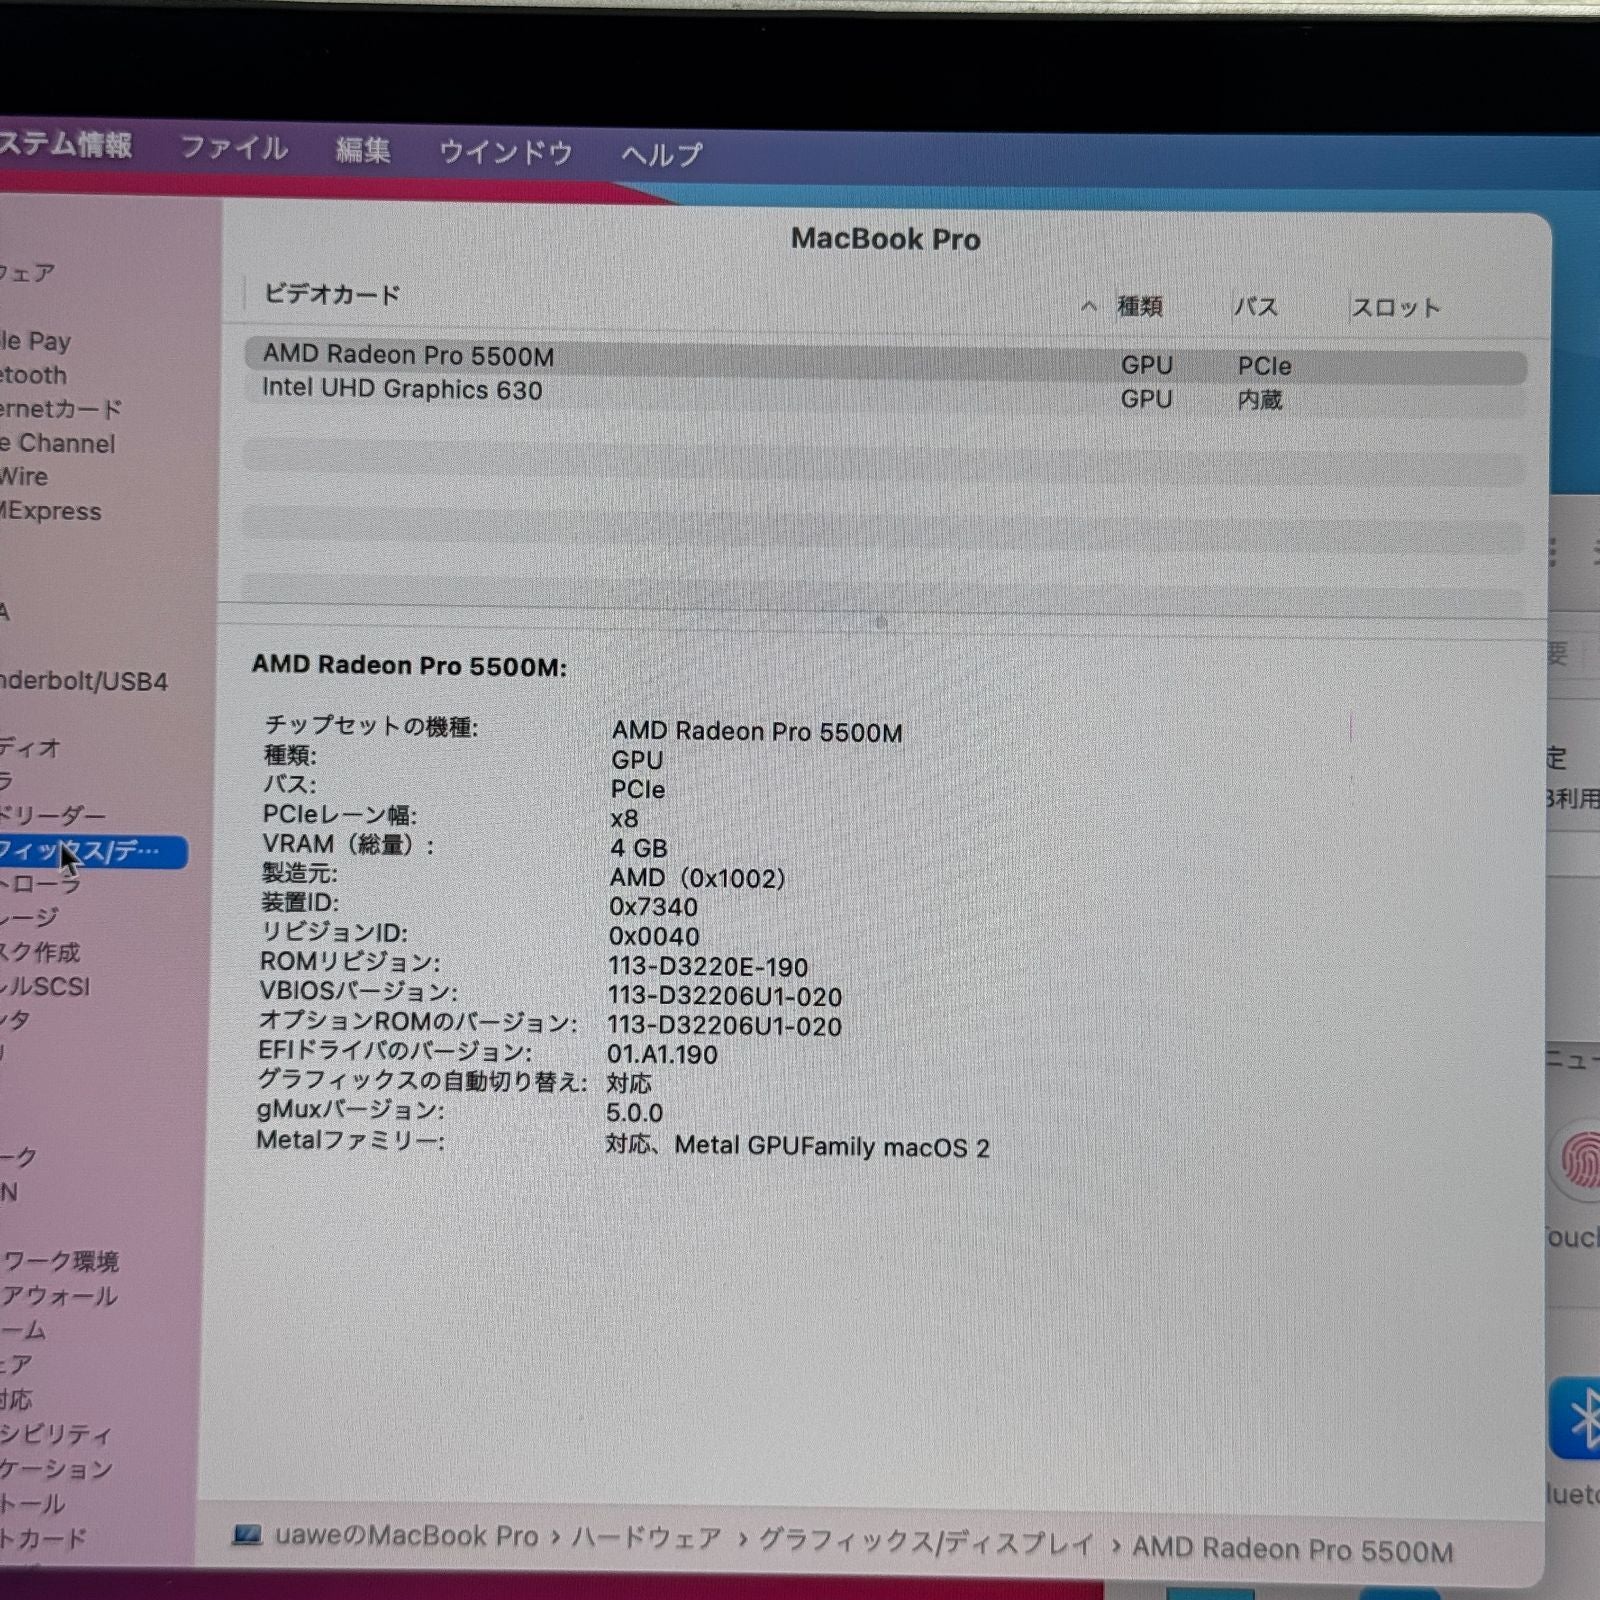Click the PCIeレーン幅 value x8
This screenshot has width=1600, height=1600.
point(624,819)
